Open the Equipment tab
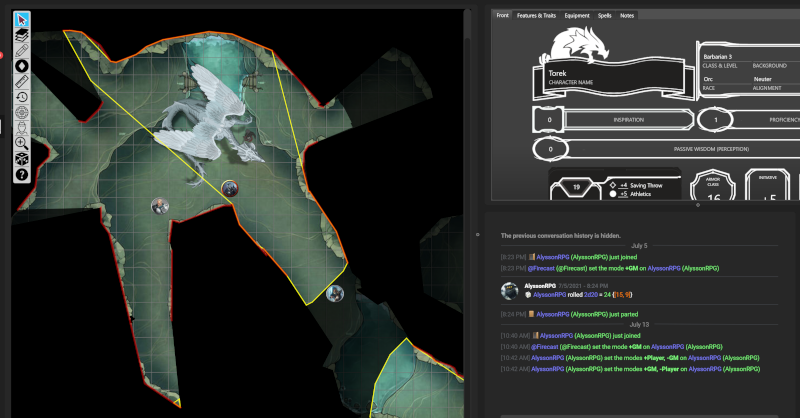The image size is (800, 418). pyautogui.click(x=577, y=15)
